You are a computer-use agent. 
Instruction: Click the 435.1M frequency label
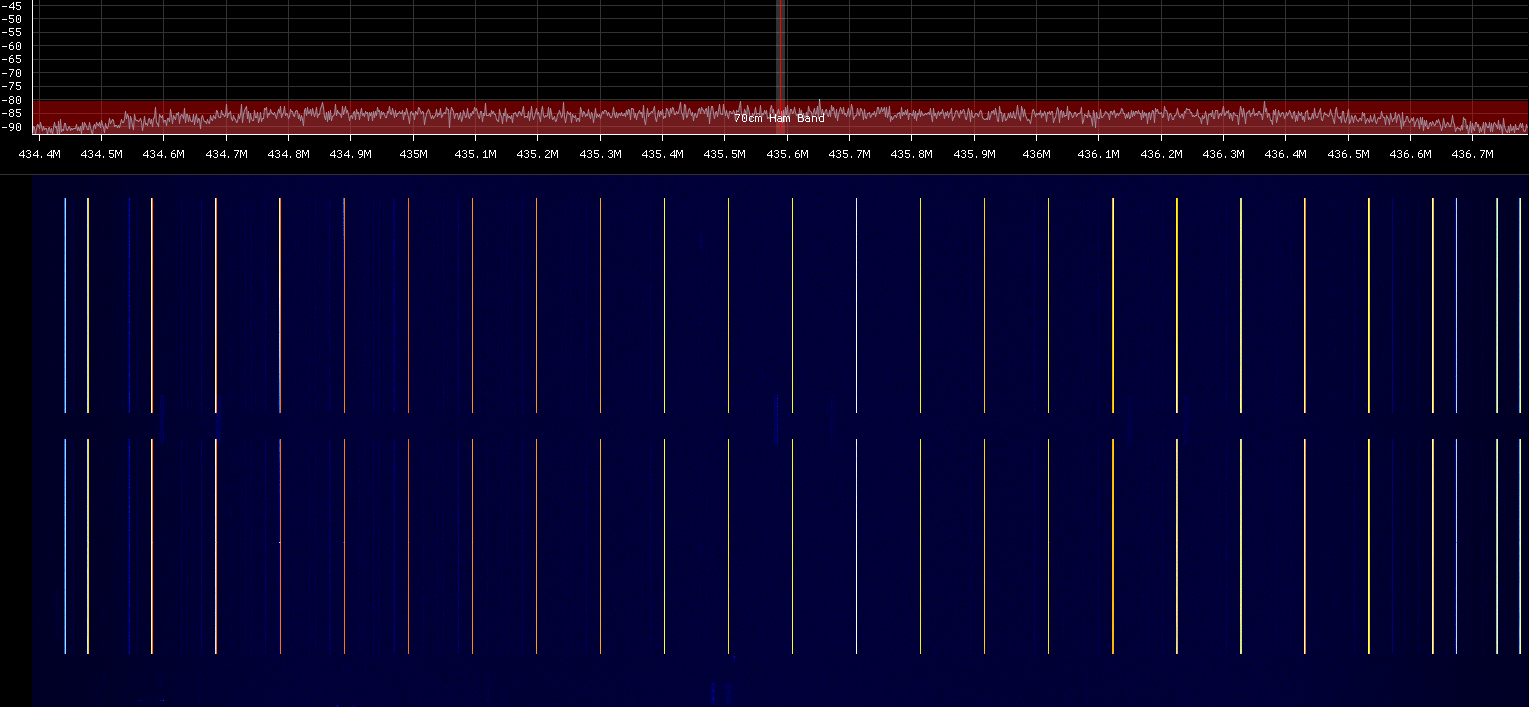coord(476,155)
